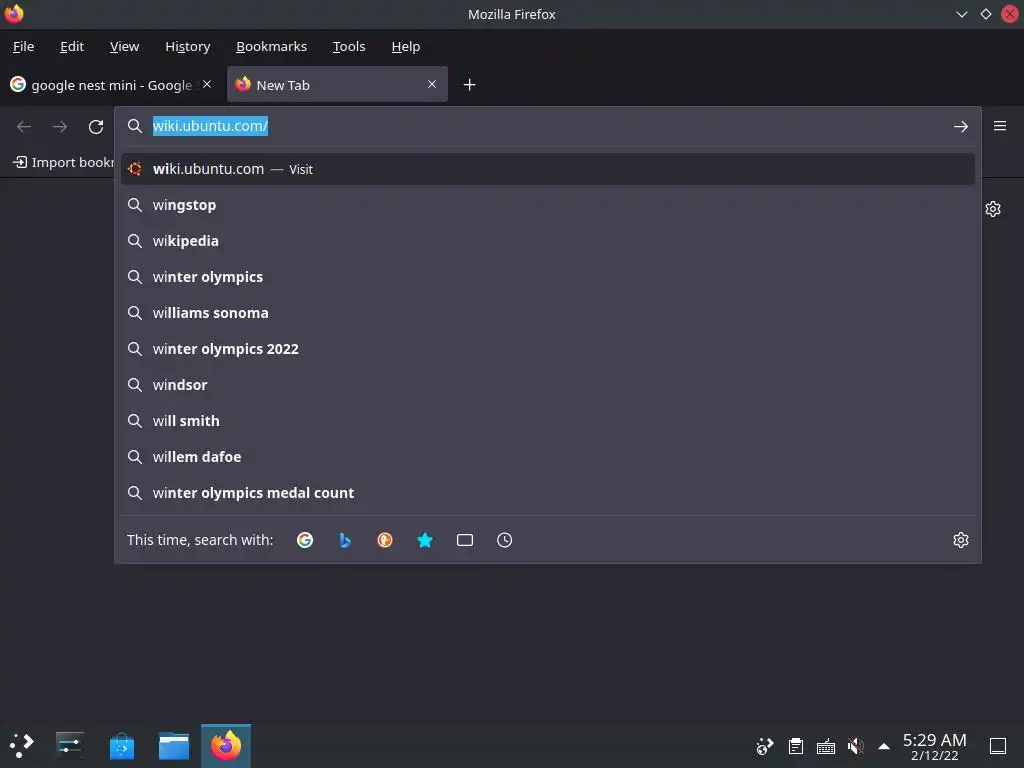Image resolution: width=1024 pixels, height=768 pixels.
Task: Open System Settings from the taskbar
Action: [69, 745]
